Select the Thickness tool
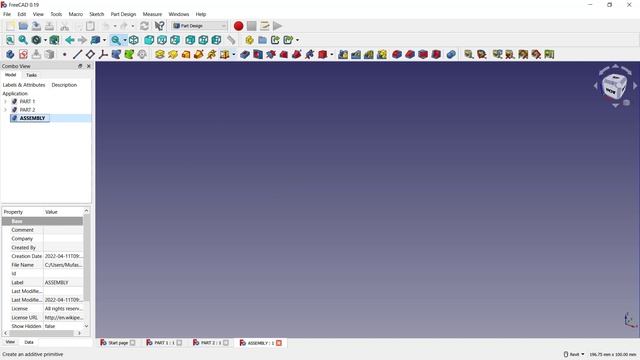Screen dimensions: 640x360 [x=436, y=54]
